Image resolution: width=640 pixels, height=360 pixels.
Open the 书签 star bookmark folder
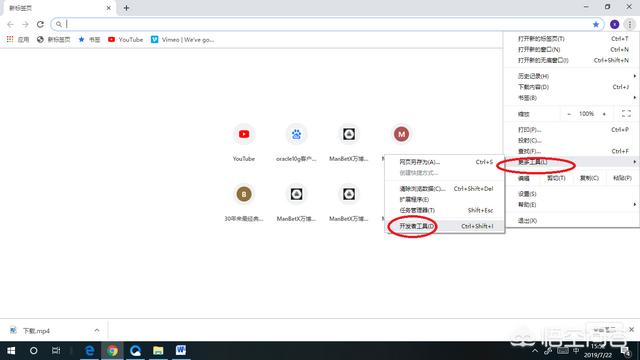pyautogui.click(x=89, y=40)
